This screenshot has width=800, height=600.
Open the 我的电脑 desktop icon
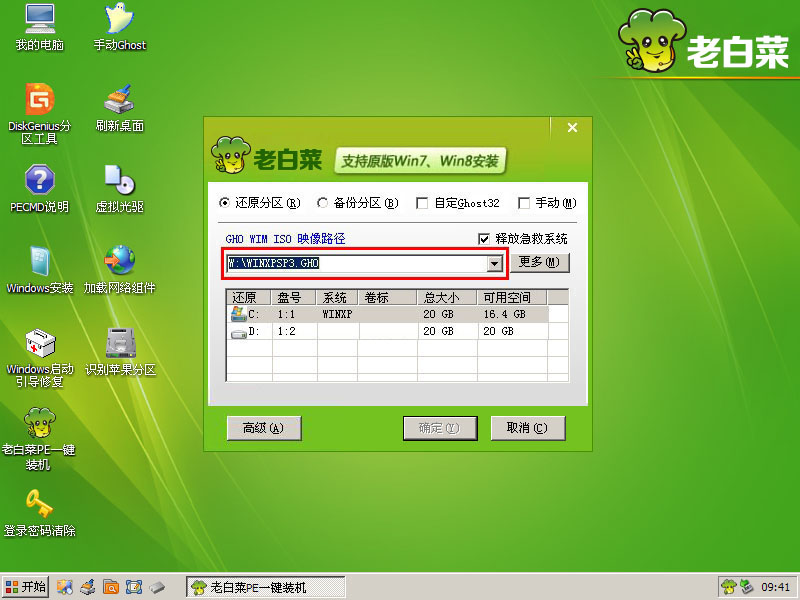pos(40,27)
